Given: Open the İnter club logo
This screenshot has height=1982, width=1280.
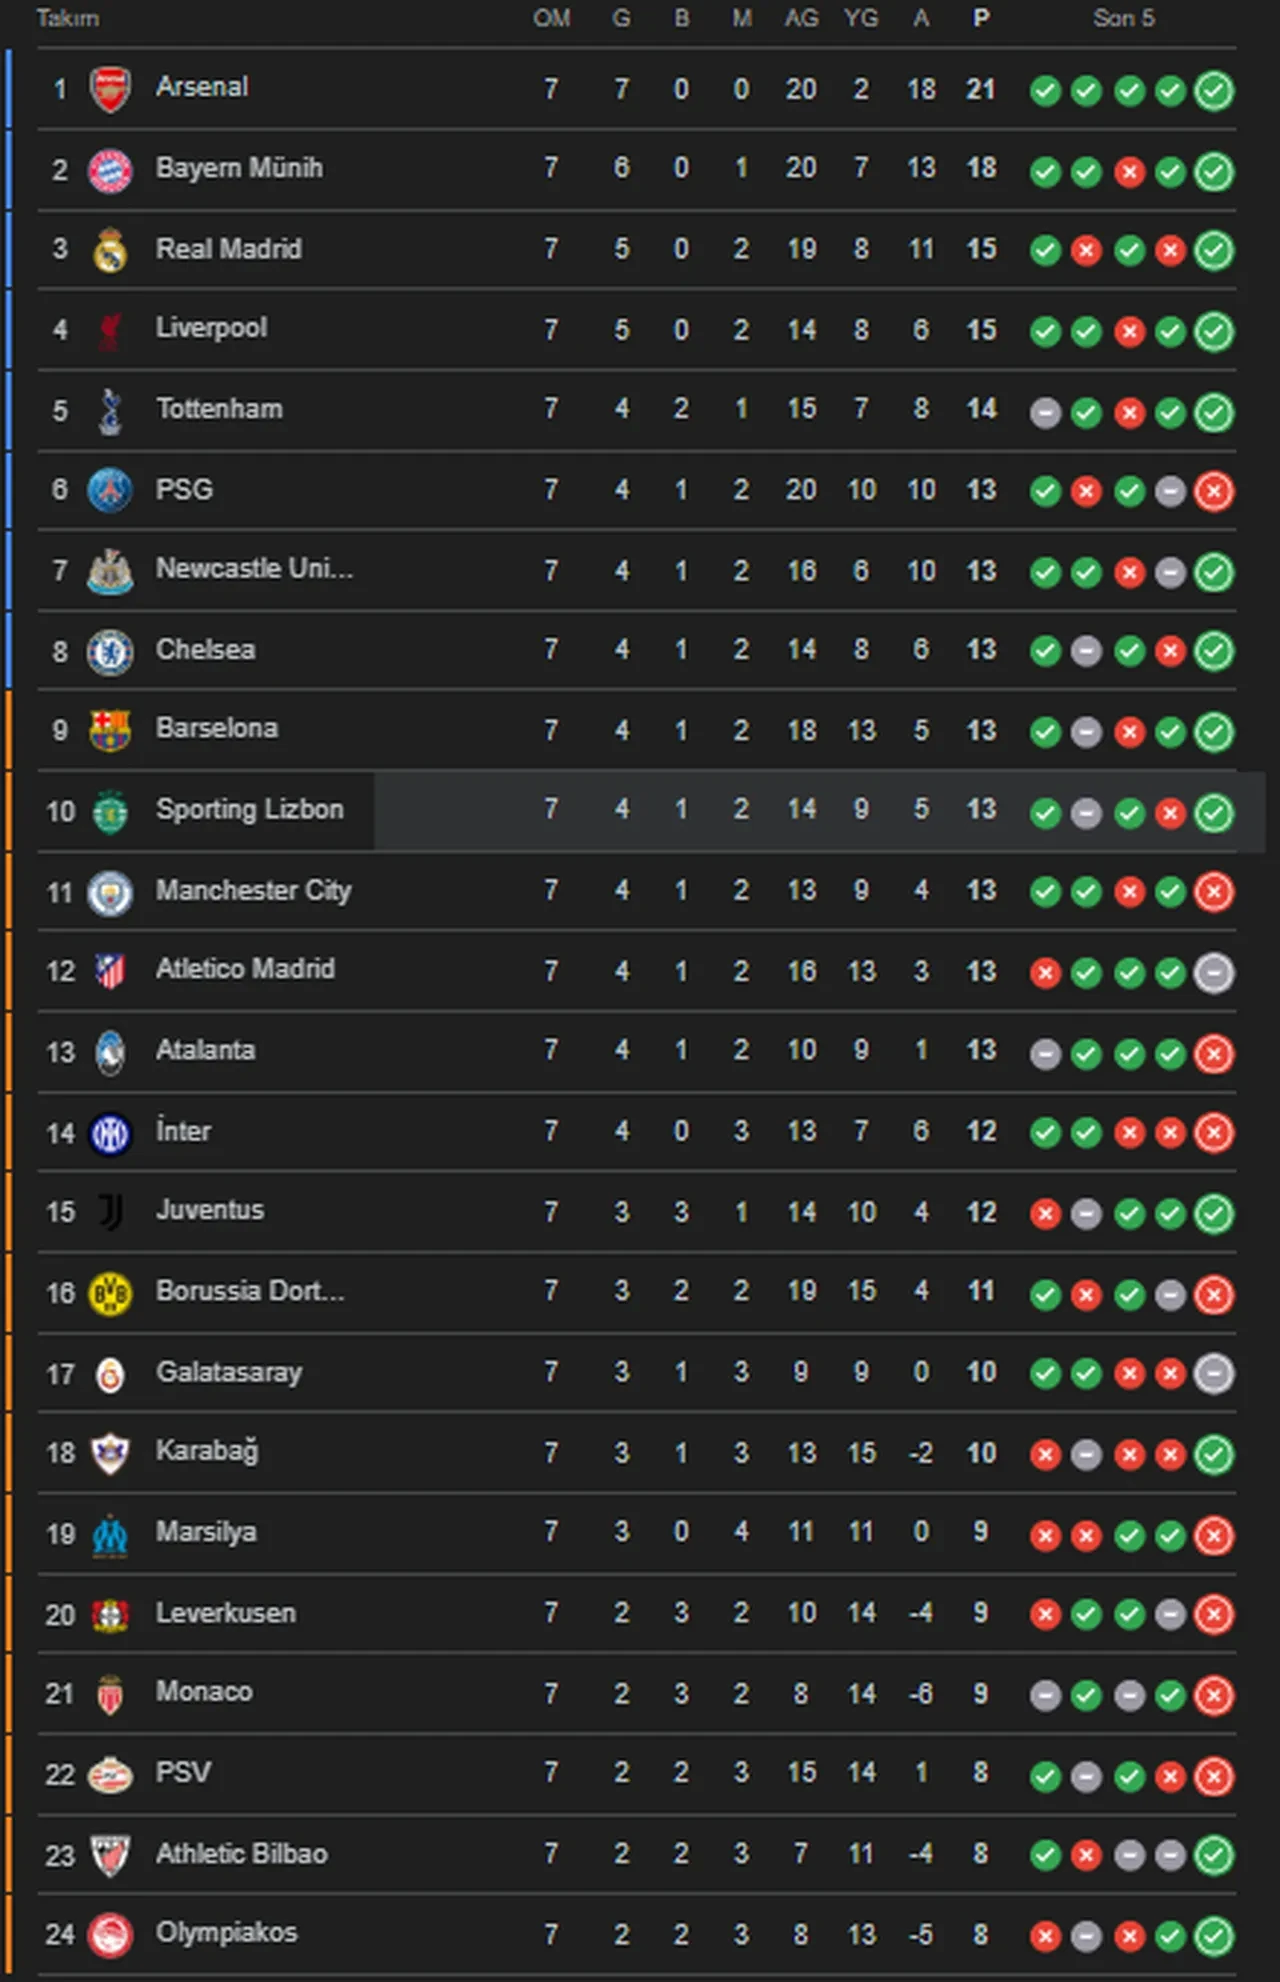Looking at the screenshot, I should 110,1133.
